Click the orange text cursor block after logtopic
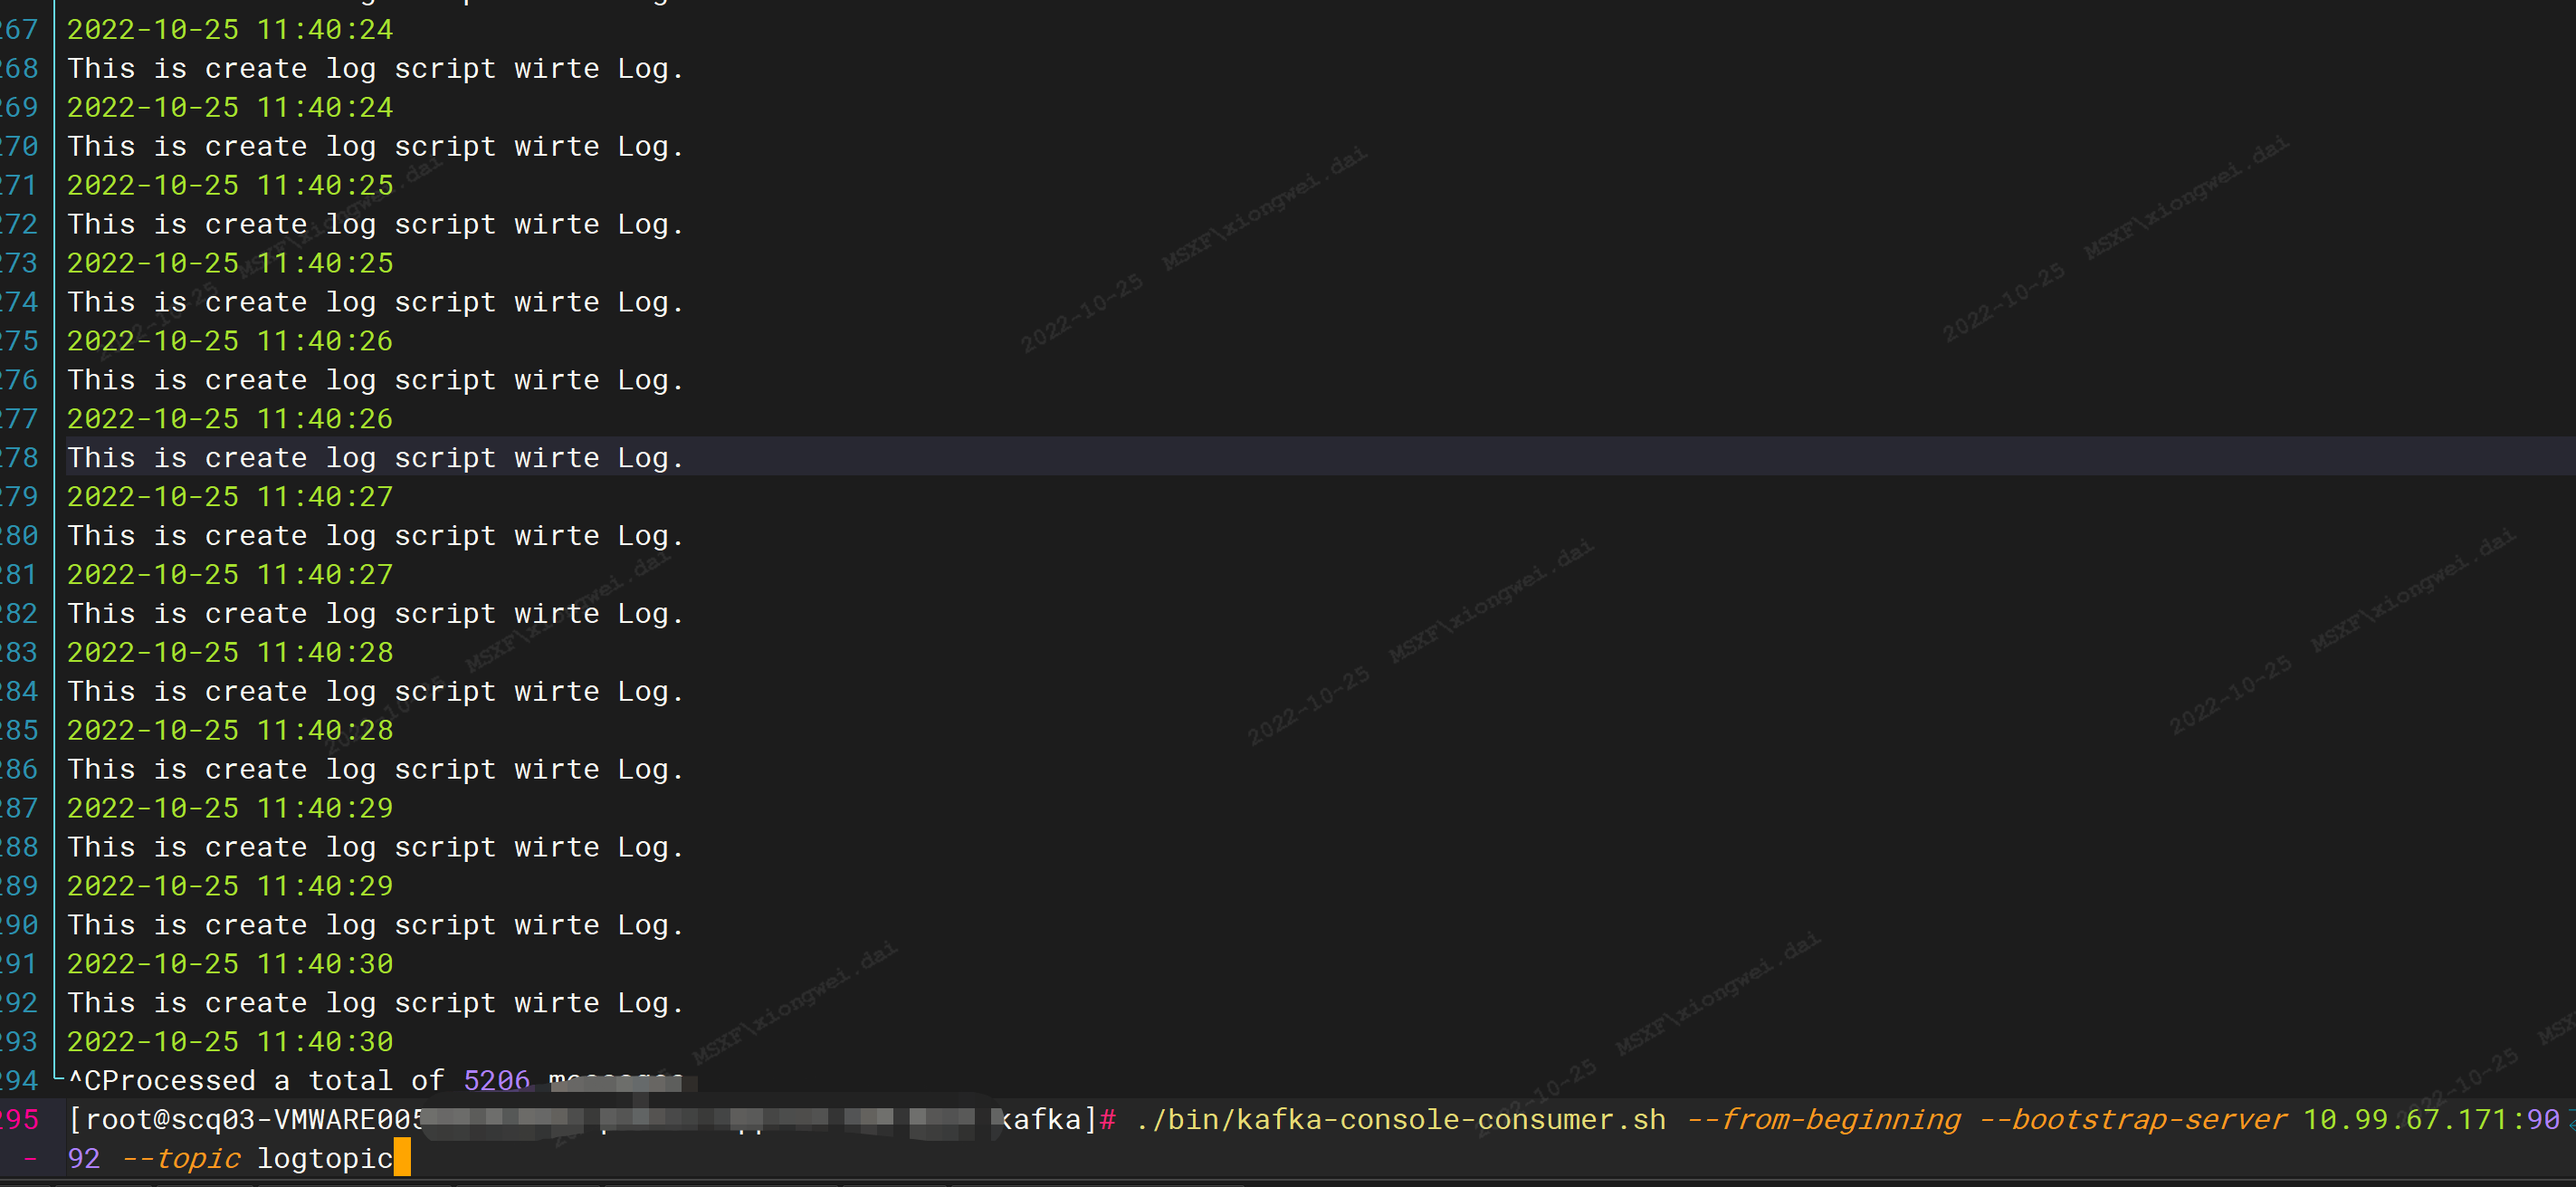This screenshot has width=2576, height=1187. coord(402,1158)
